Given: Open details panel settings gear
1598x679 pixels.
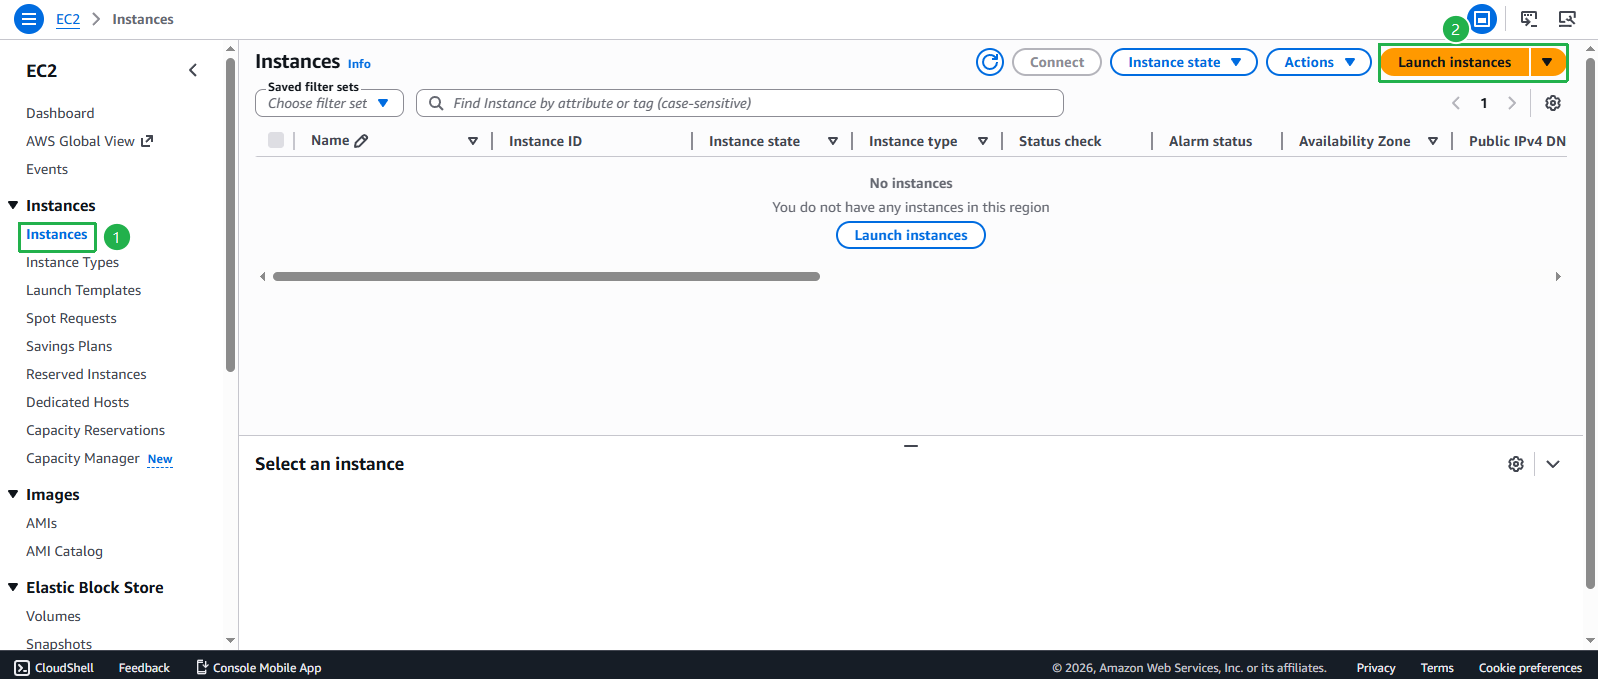Looking at the screenshot, I should click(1516, 464).
